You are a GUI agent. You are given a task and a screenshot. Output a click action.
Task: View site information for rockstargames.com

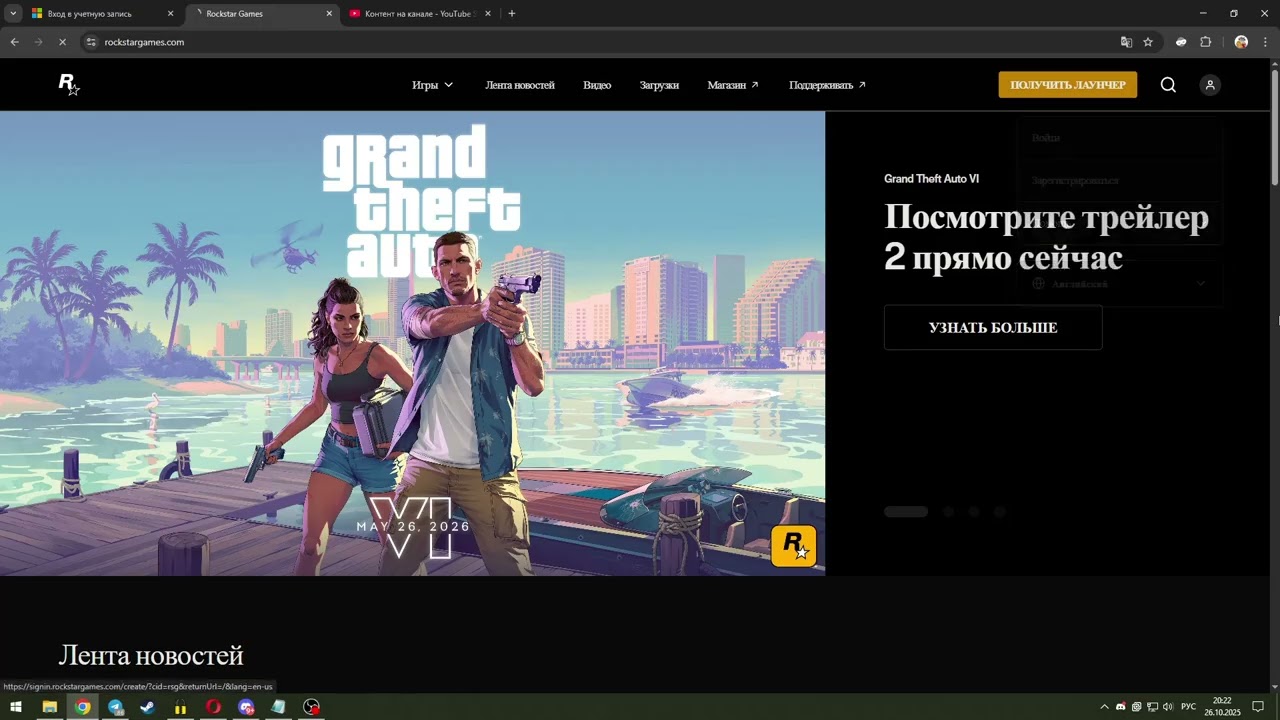[91, 42]
